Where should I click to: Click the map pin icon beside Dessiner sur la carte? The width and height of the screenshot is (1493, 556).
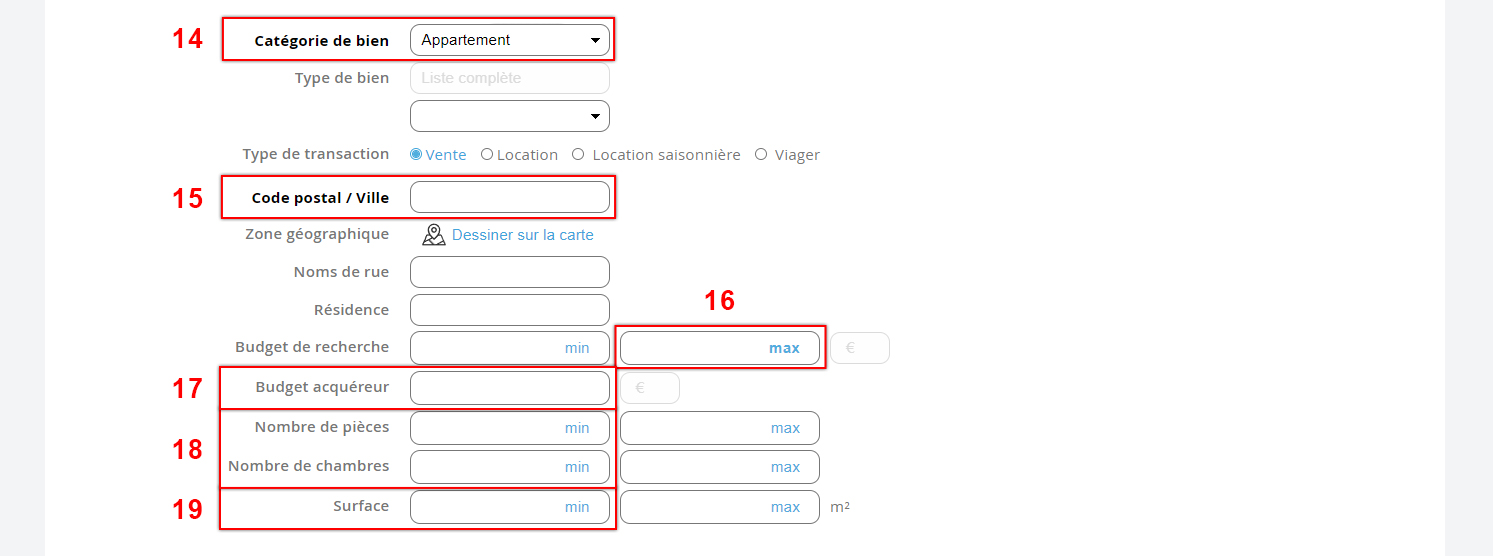433,235
